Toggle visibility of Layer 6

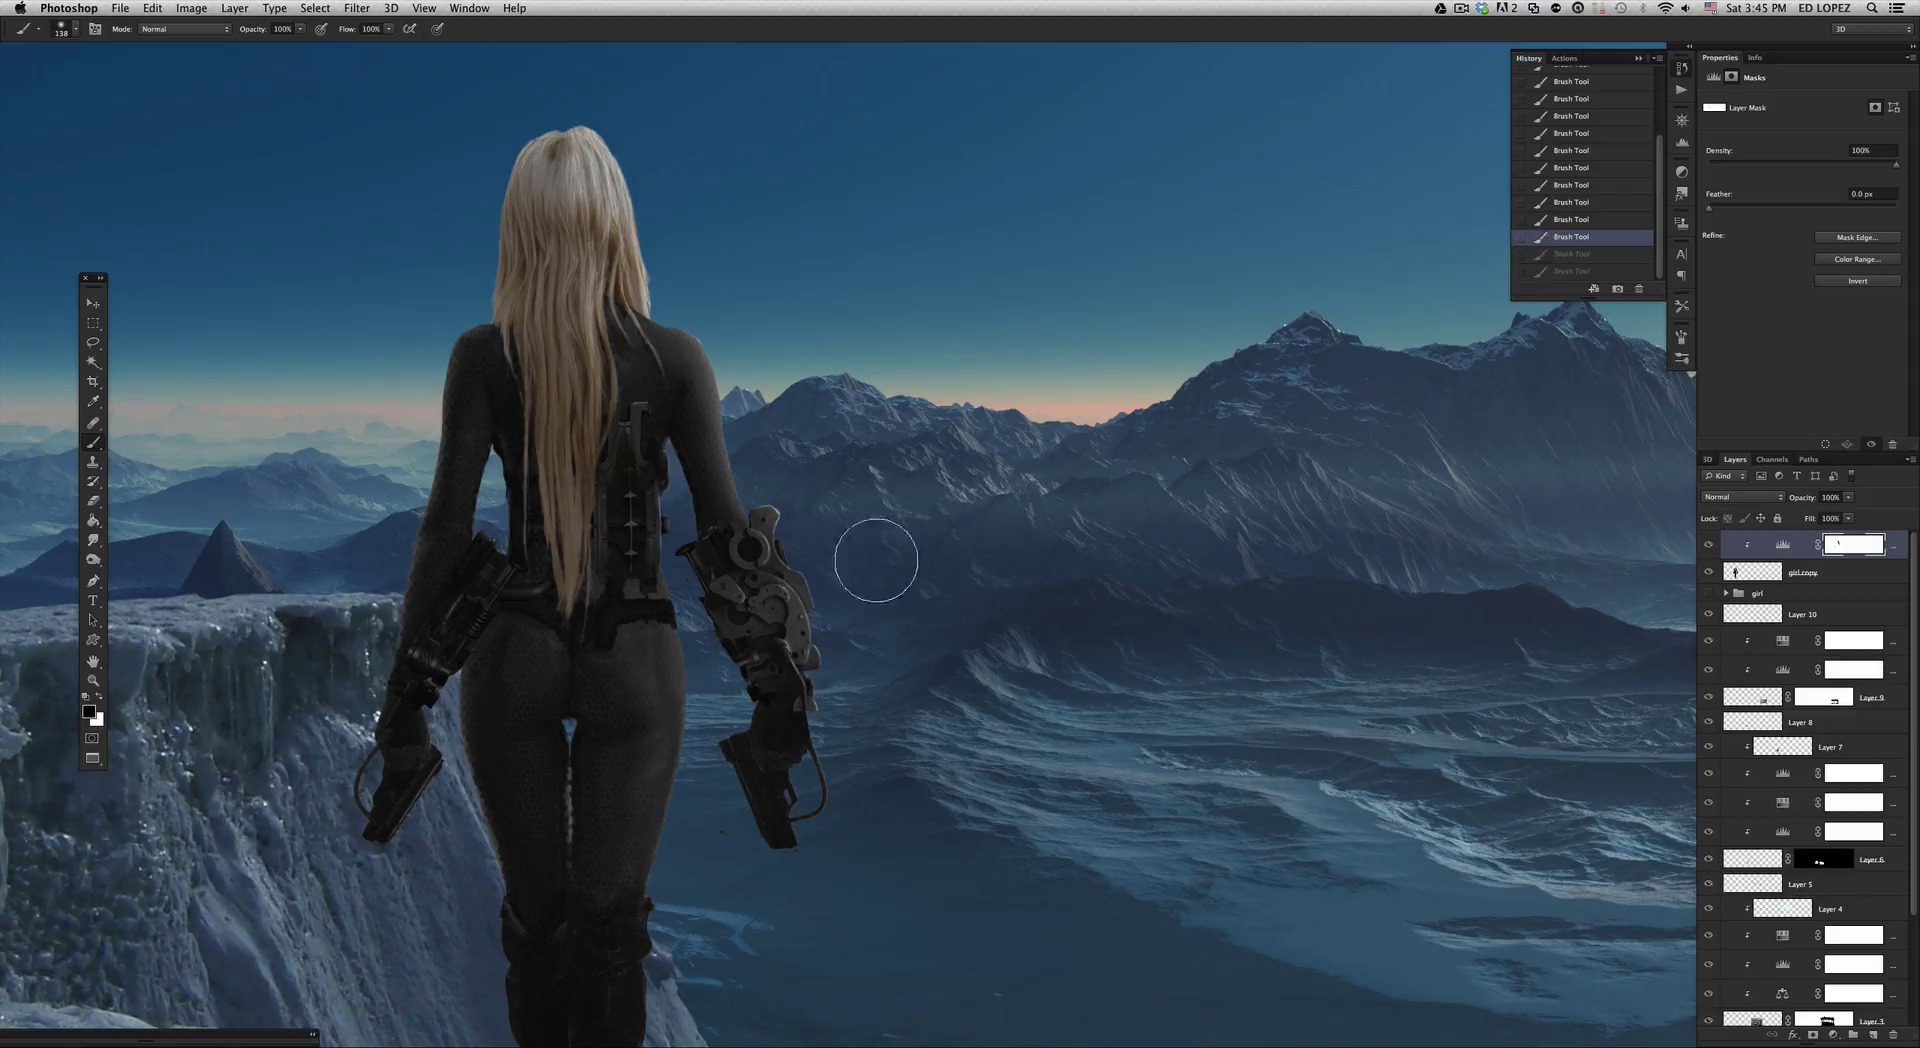point(1708,859)
